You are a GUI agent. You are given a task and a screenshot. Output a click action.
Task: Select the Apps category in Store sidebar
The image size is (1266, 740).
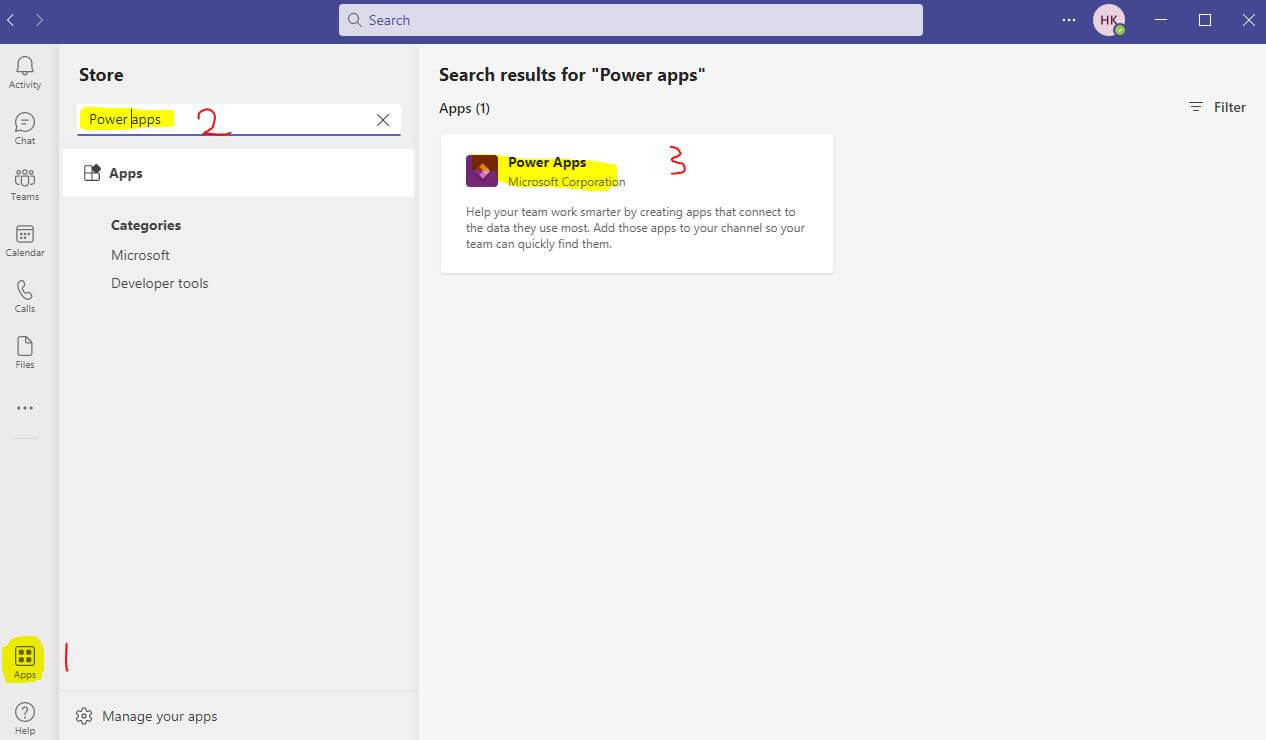tap(125, 172)
